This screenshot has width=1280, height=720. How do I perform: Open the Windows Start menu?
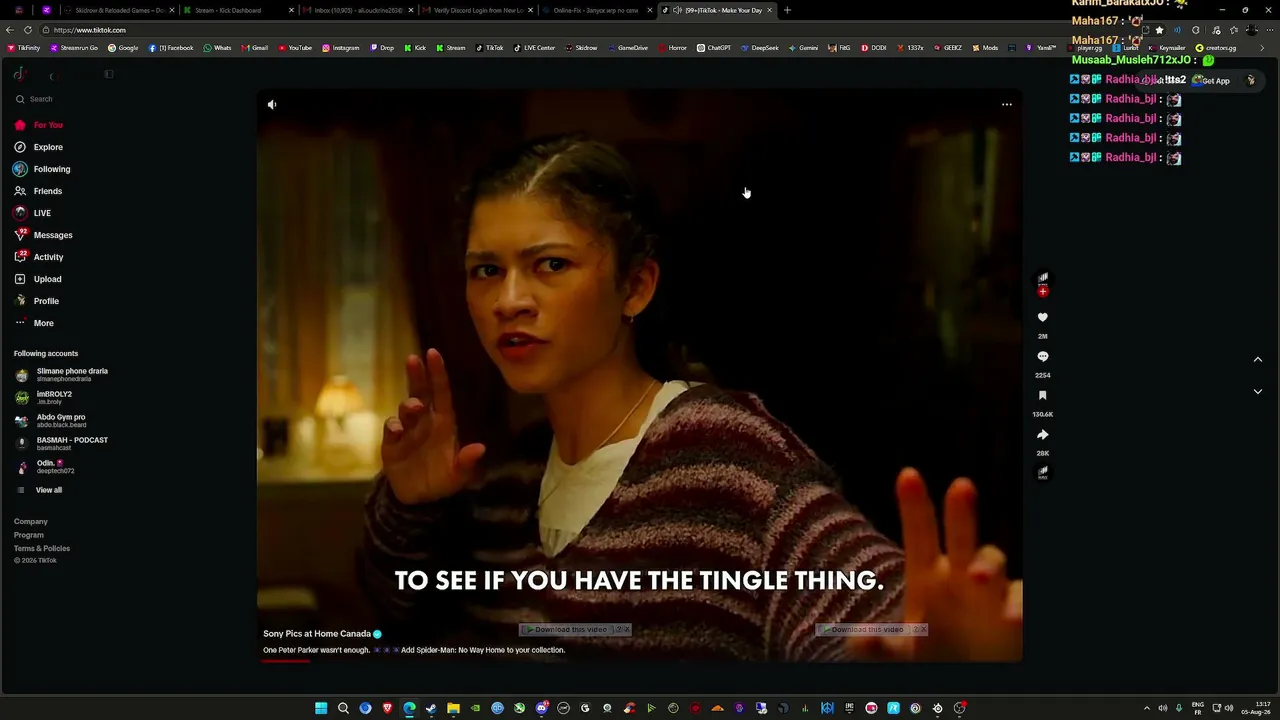321,708
